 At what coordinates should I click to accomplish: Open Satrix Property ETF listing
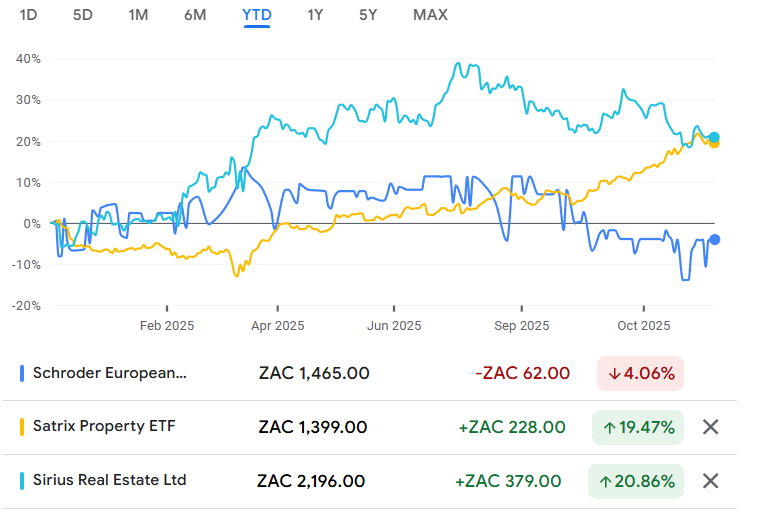coord(104,427)
